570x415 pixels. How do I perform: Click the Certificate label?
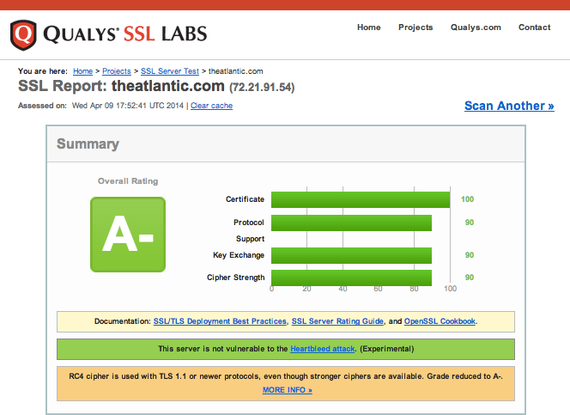(x=245, y=199)
